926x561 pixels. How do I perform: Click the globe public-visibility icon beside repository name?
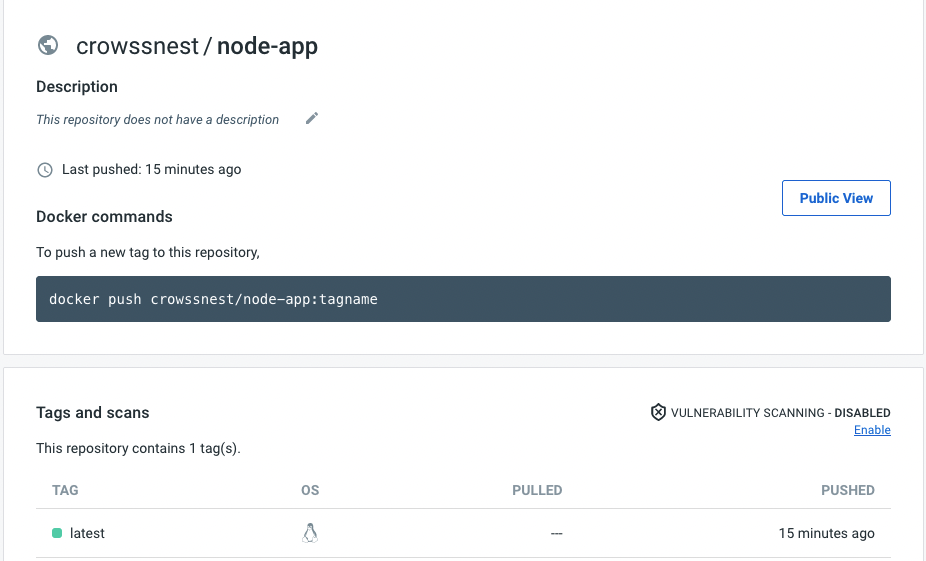48,45
